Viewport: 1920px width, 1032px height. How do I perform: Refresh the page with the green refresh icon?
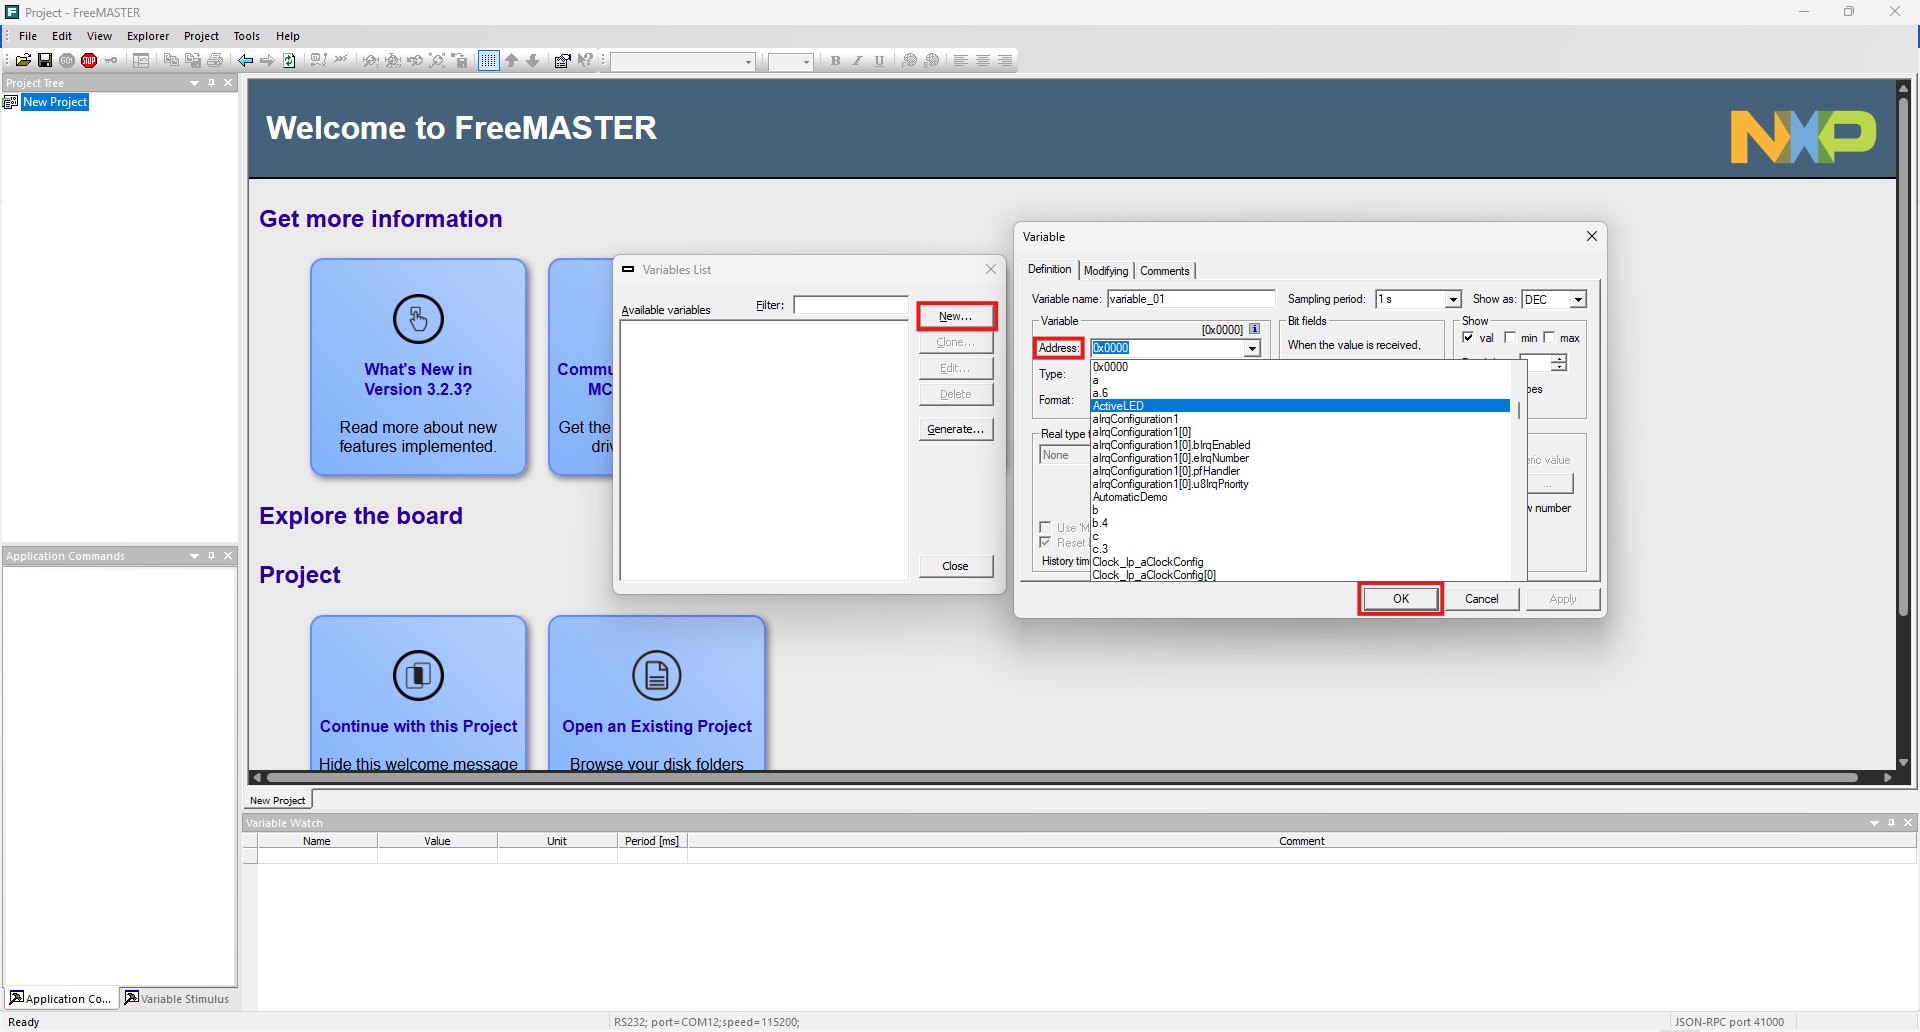point(289,61)
